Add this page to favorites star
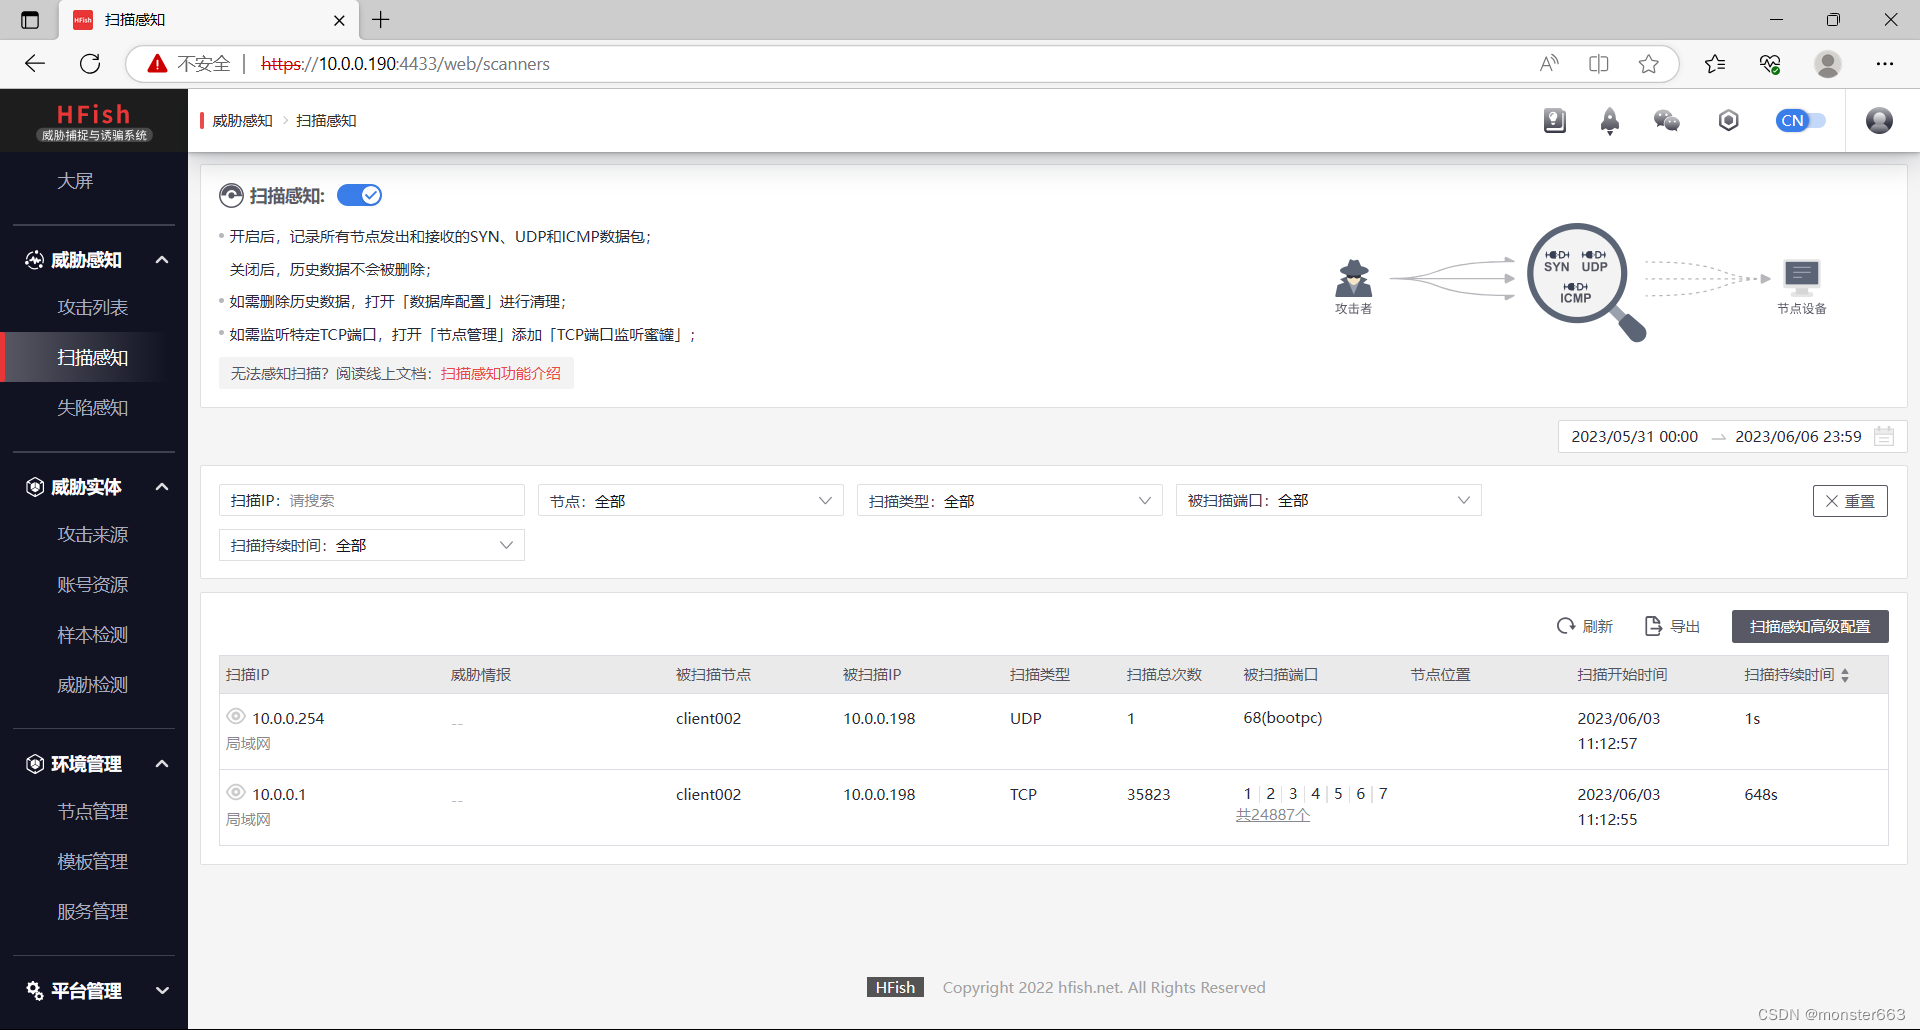The width and height of the screenshot is (1920, 1030). pos(1649,64)
